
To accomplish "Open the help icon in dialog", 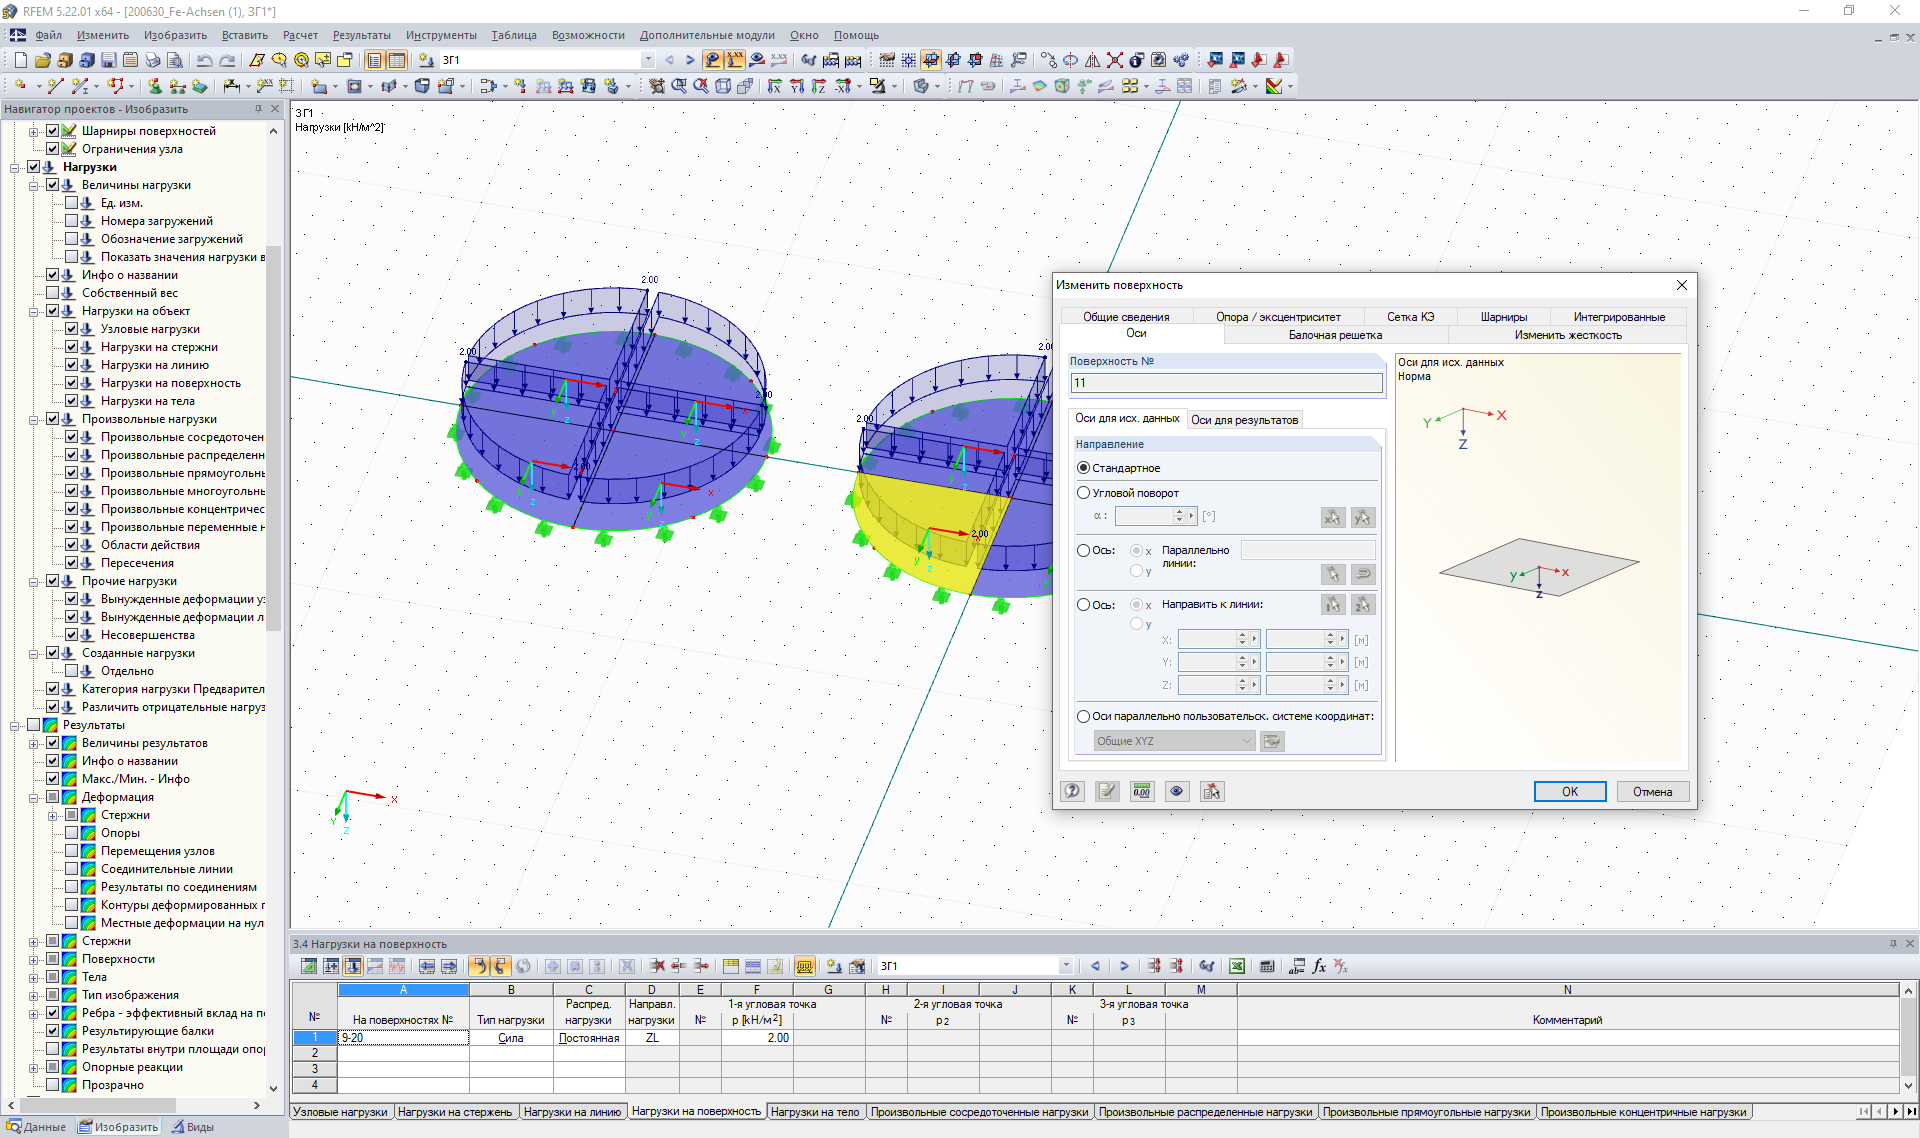I will [1073, 791].
